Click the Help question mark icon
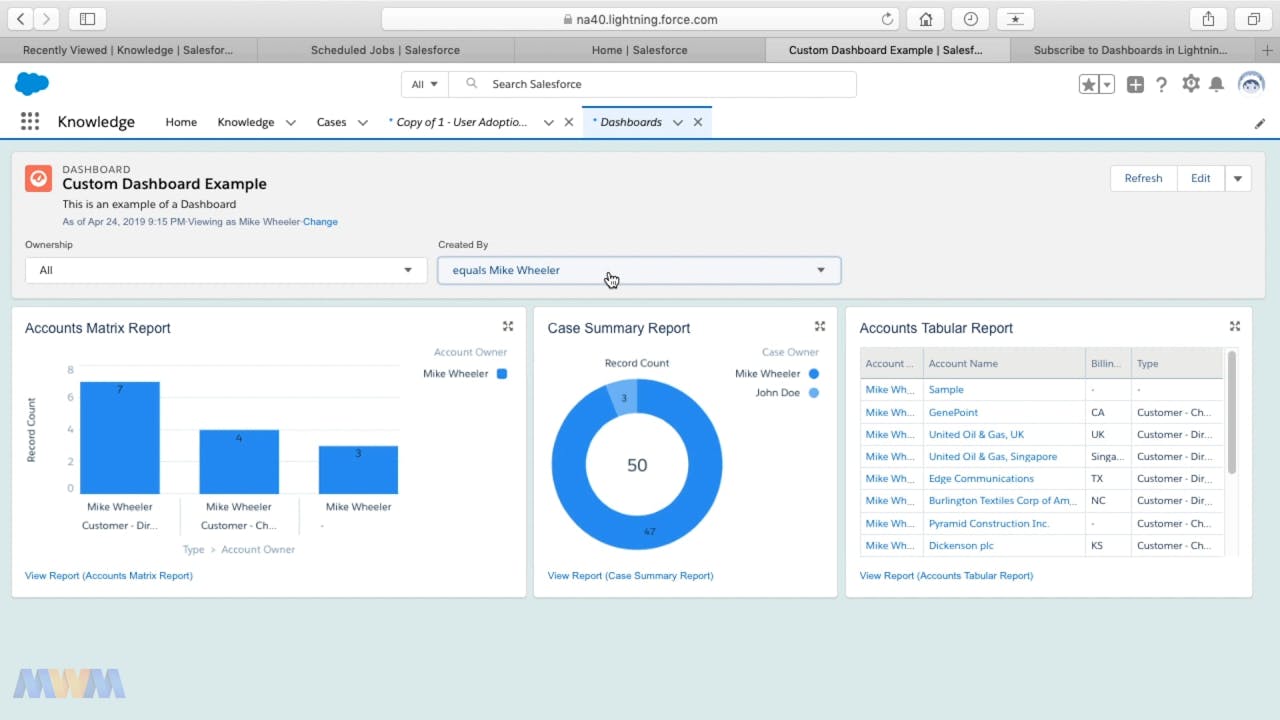Screen dimensions: 1280x720 pos(1161,84)
